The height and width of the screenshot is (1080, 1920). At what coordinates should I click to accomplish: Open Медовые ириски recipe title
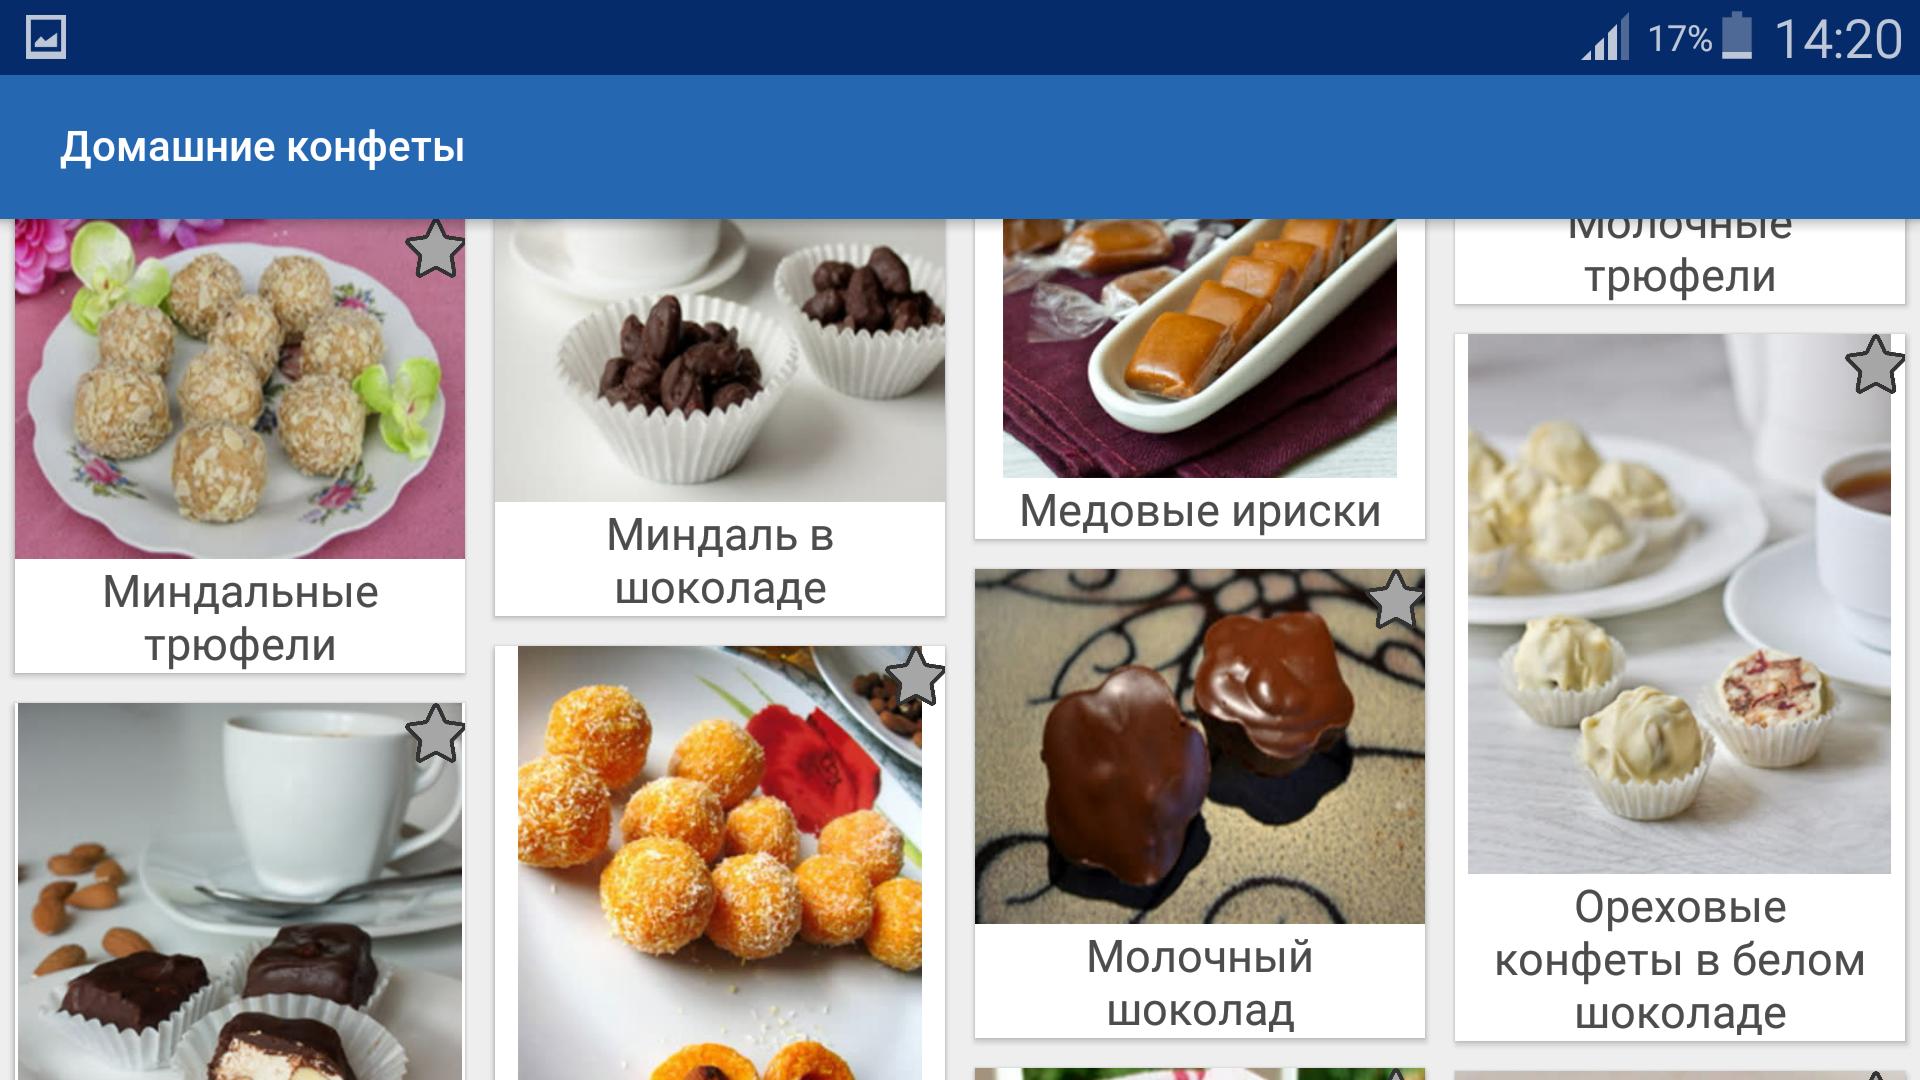click(x=1200, y=511)
